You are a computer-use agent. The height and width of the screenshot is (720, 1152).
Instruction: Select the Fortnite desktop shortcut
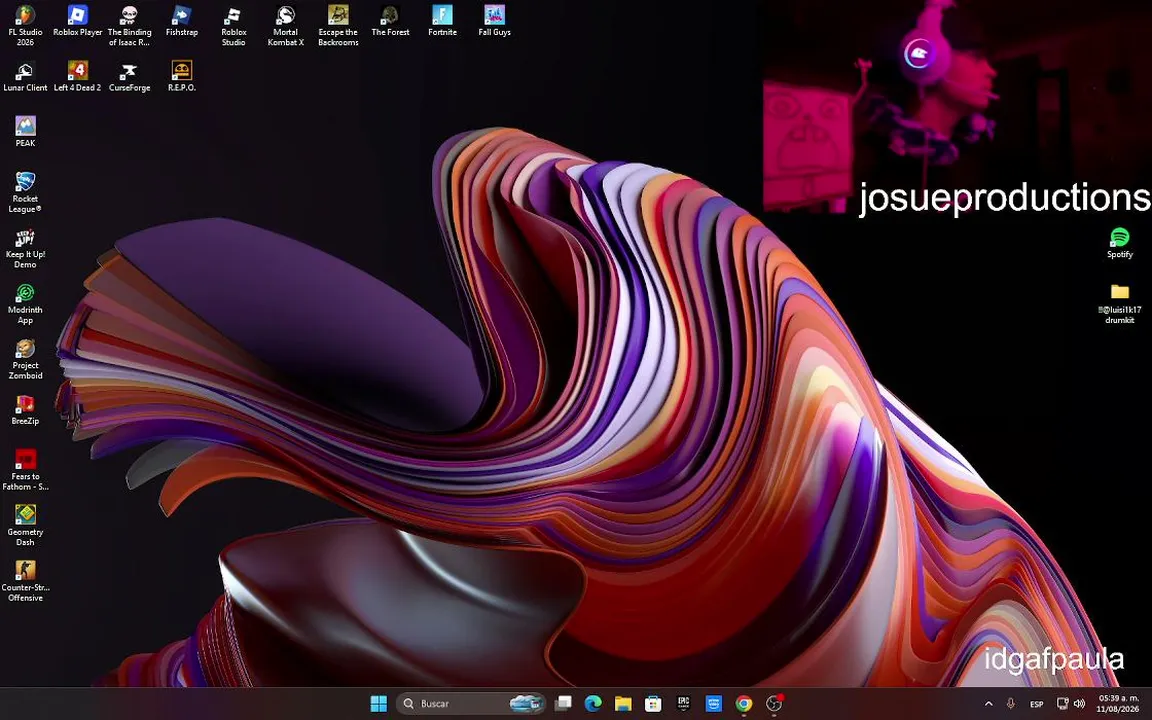[x=442, y=21]
